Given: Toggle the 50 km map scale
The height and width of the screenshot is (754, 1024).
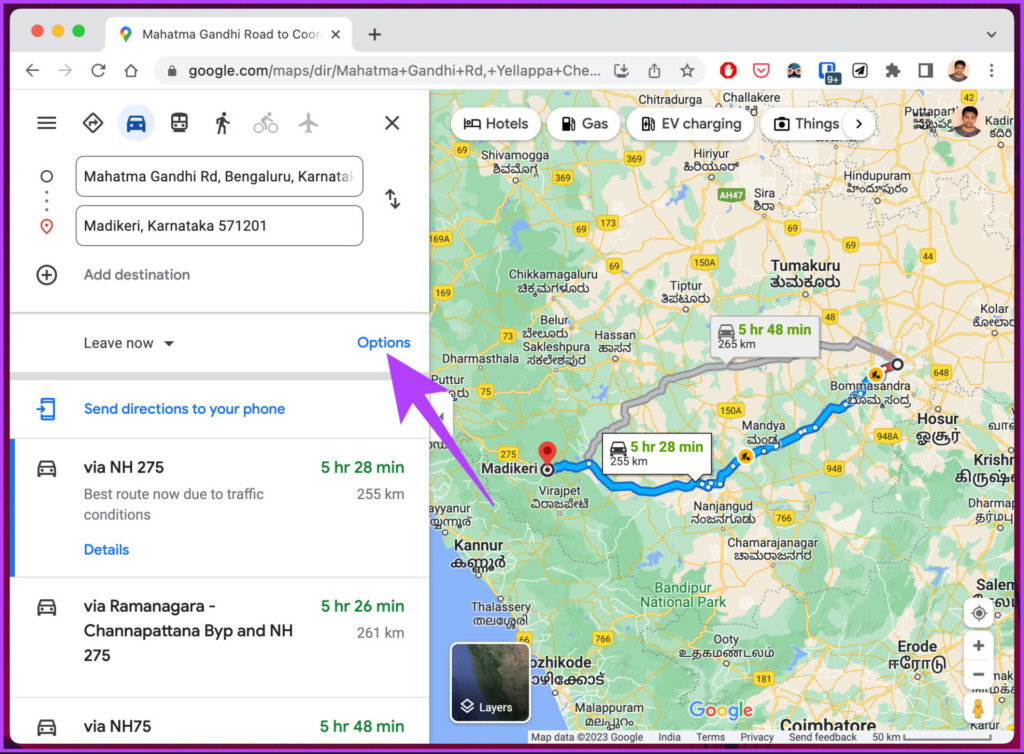Looking at the screenshot, I should coord(931,737).
